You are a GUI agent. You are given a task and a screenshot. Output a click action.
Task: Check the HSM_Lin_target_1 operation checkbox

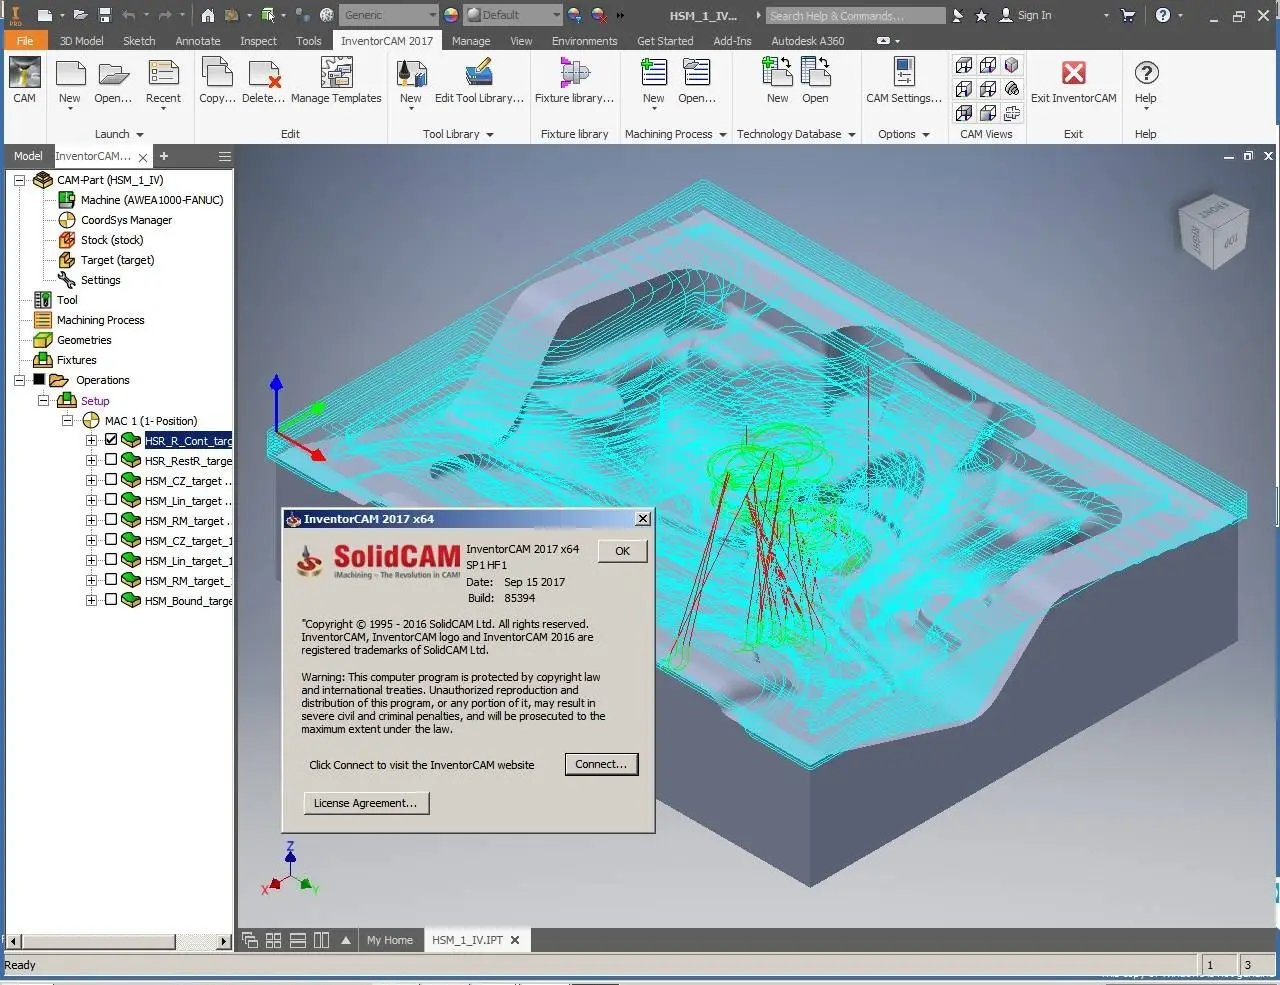111,560
